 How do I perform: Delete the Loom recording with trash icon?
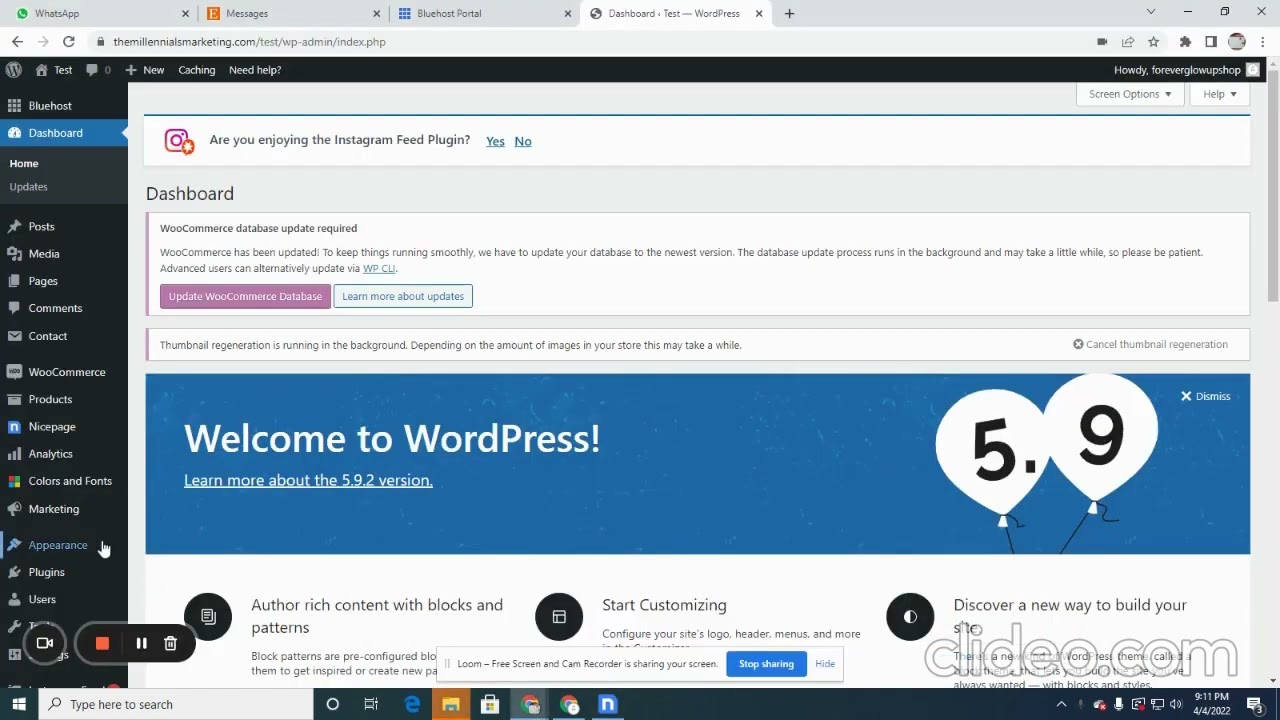click(170, 644)
